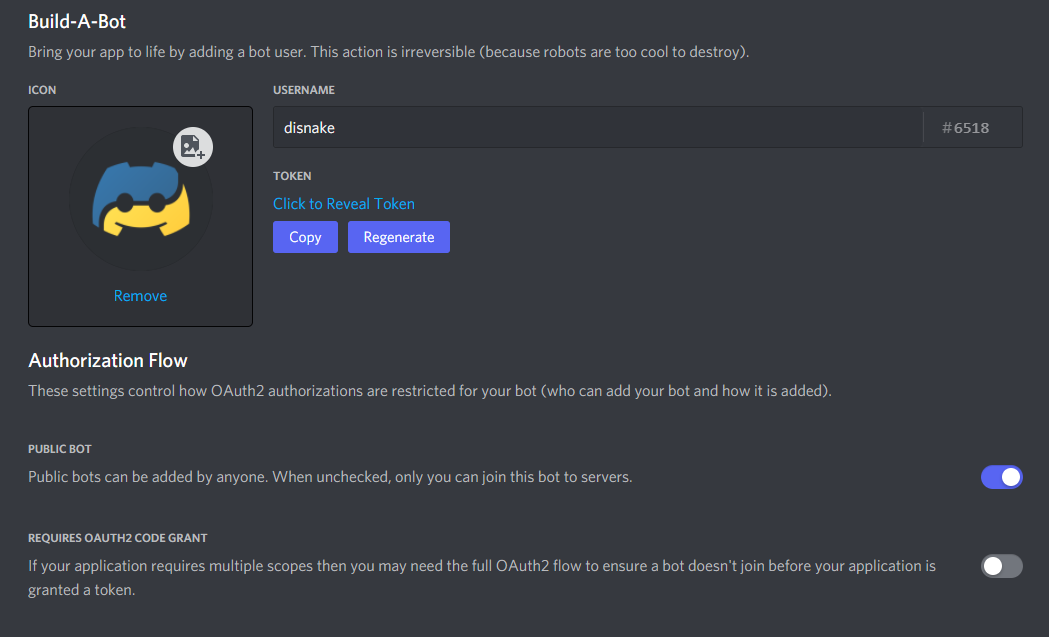Enable the Requires OAuth2 Code Grant toggle
Viewport: 1049px width, 637px height.
coord(1001,566)
